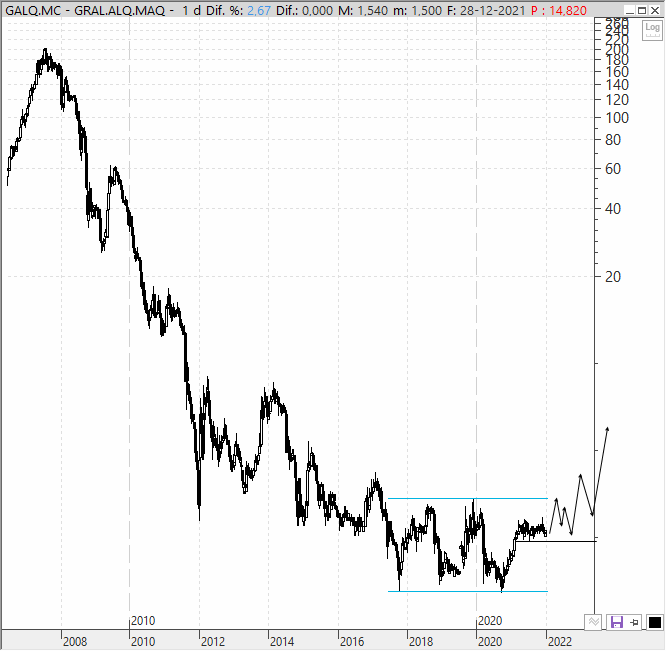This screenshot has height=651, width=666.
Task: Click the 2008 label on time axis
Action: point(75,641)
